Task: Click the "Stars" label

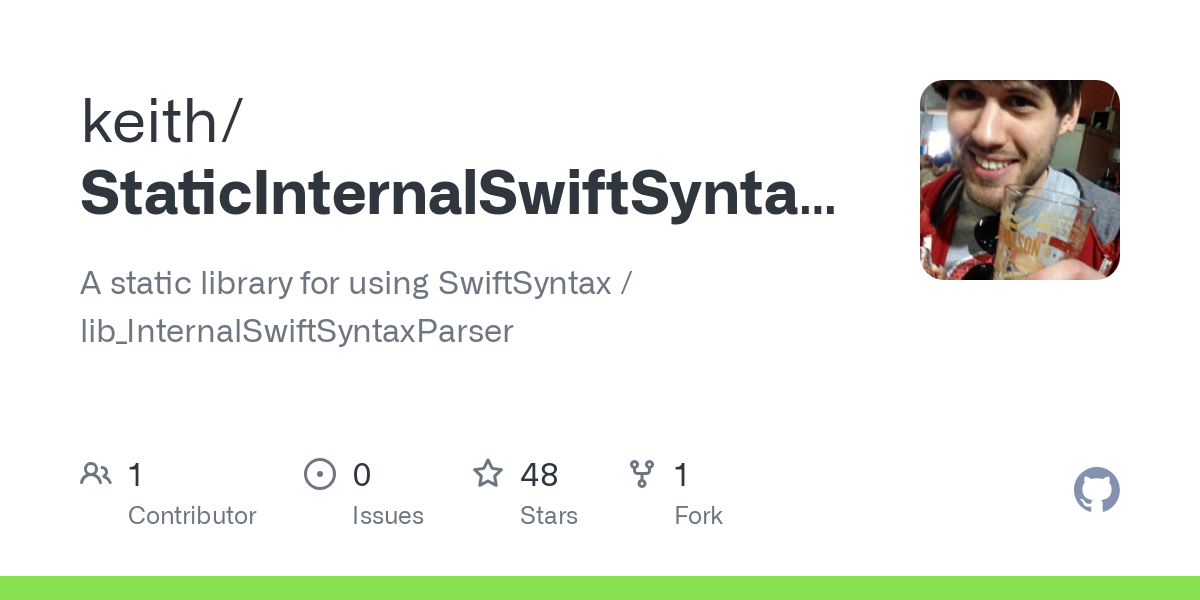Action: 549,516
